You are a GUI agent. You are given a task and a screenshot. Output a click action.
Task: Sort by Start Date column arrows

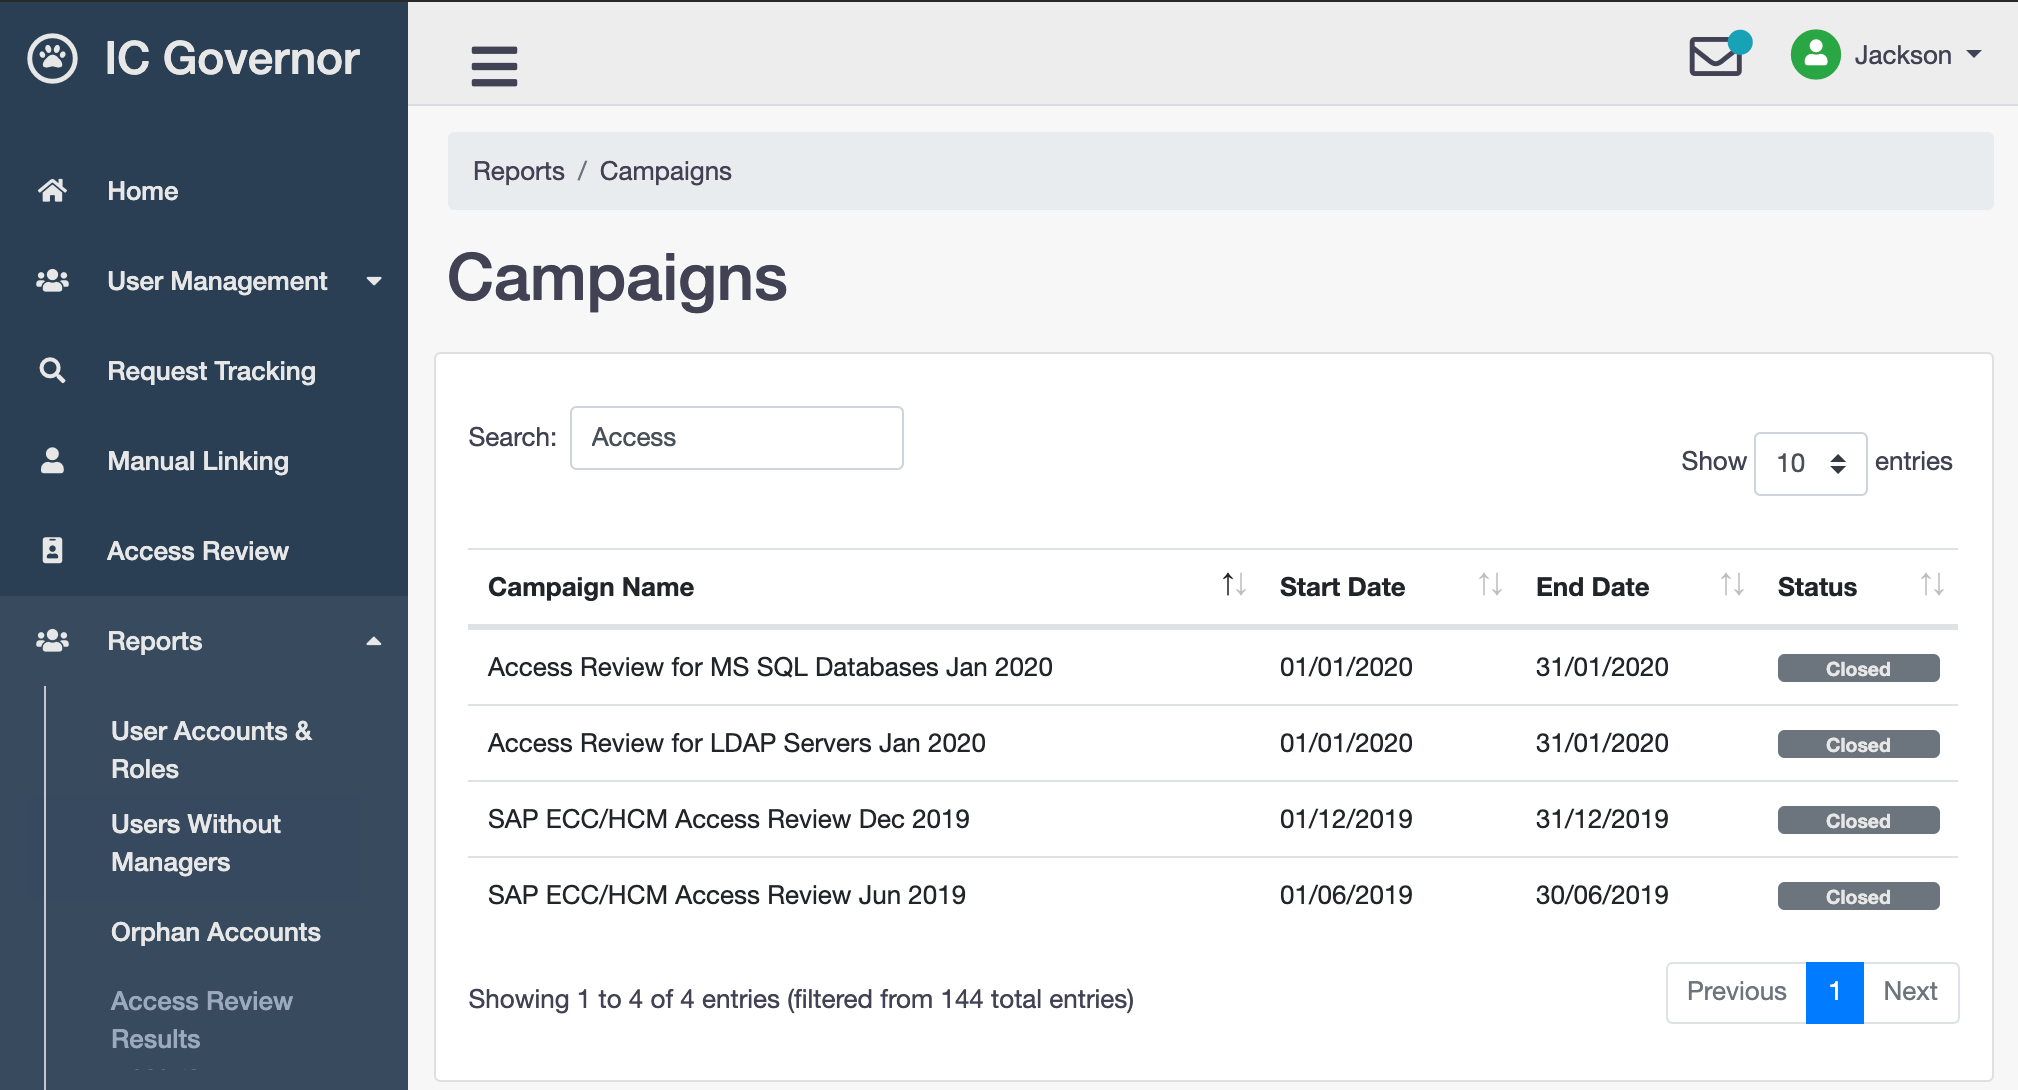click(x=1490, y=585)
